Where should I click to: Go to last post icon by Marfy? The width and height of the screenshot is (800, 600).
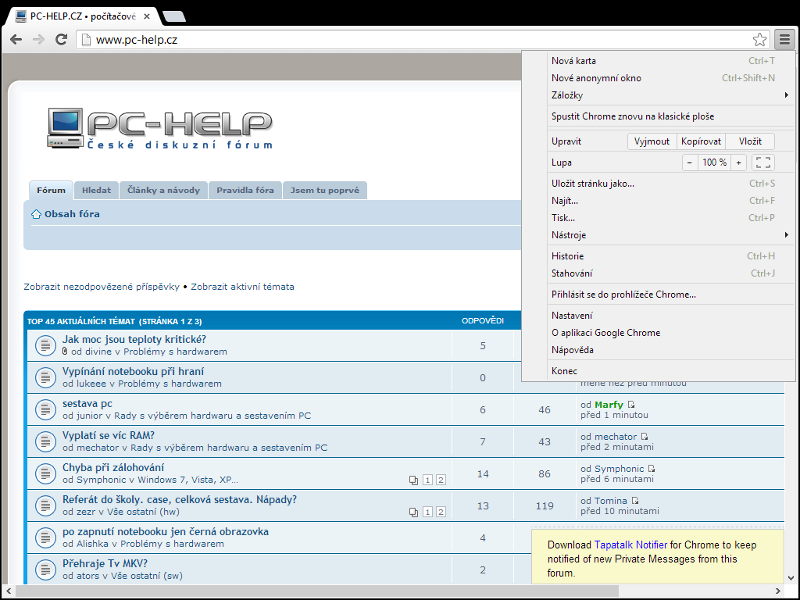[x=631, y=405]
